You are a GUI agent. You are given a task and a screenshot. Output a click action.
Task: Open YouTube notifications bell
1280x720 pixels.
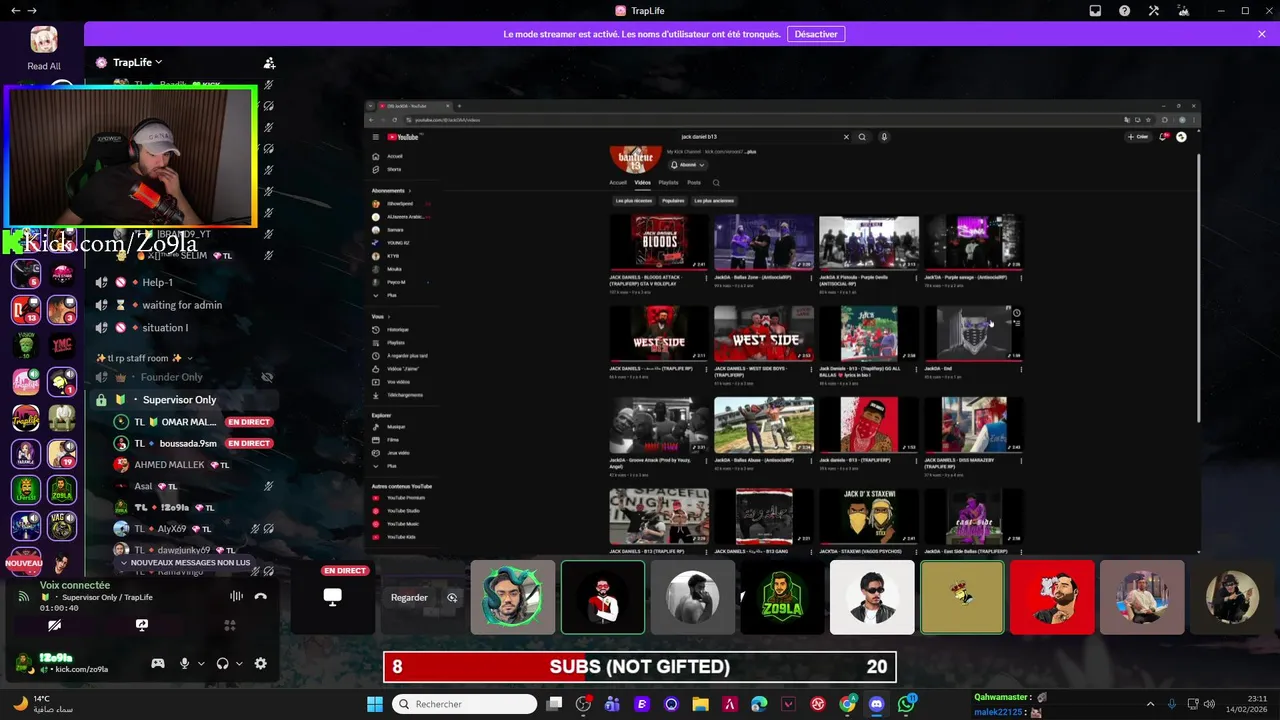point(1164,137)
